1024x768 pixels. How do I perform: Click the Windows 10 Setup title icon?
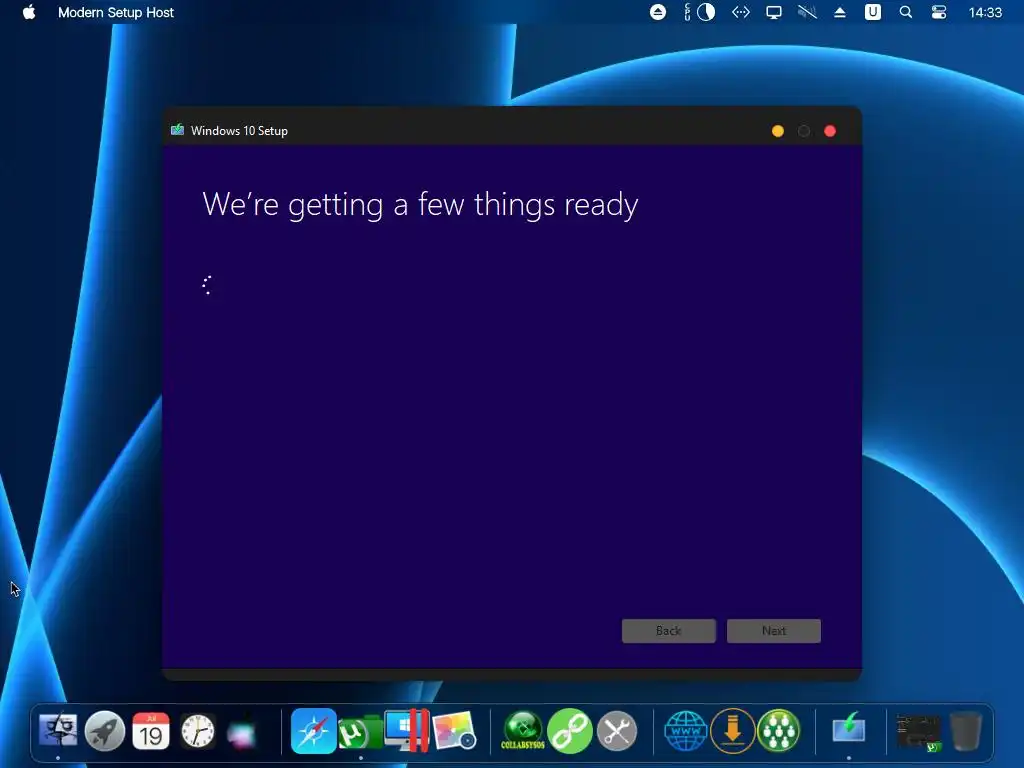point(177,130)
